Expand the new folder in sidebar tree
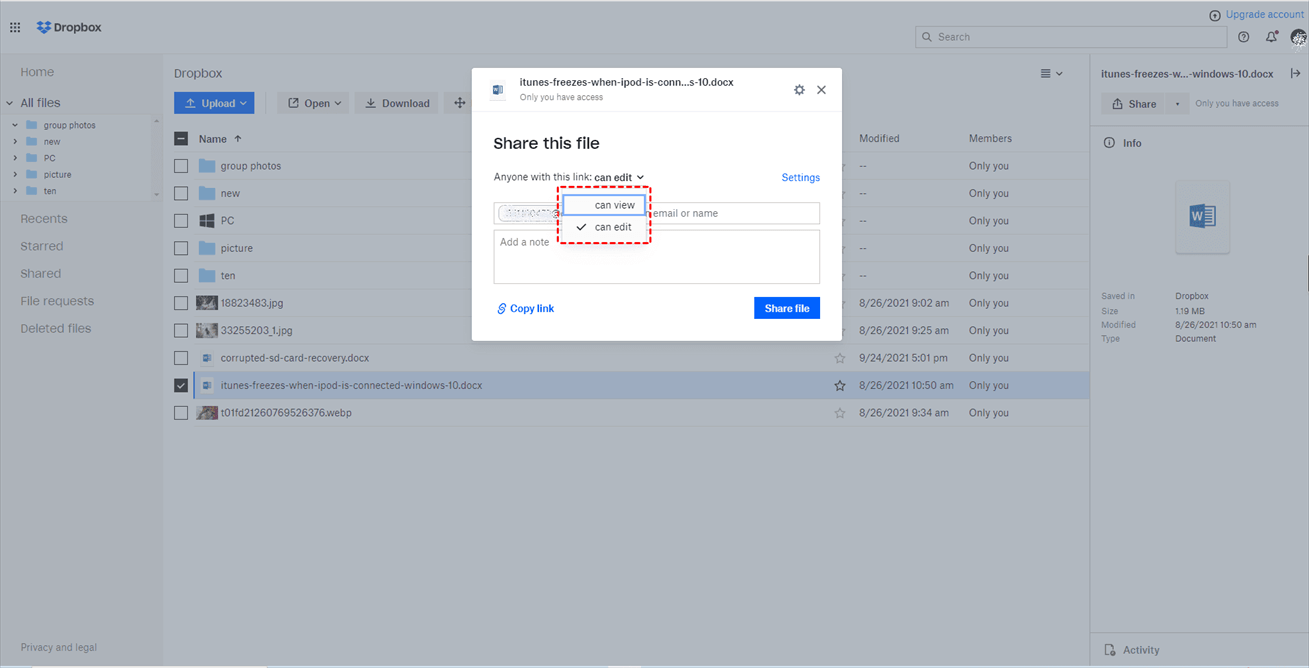1309x668 pixels. click(x=15, y=142)
